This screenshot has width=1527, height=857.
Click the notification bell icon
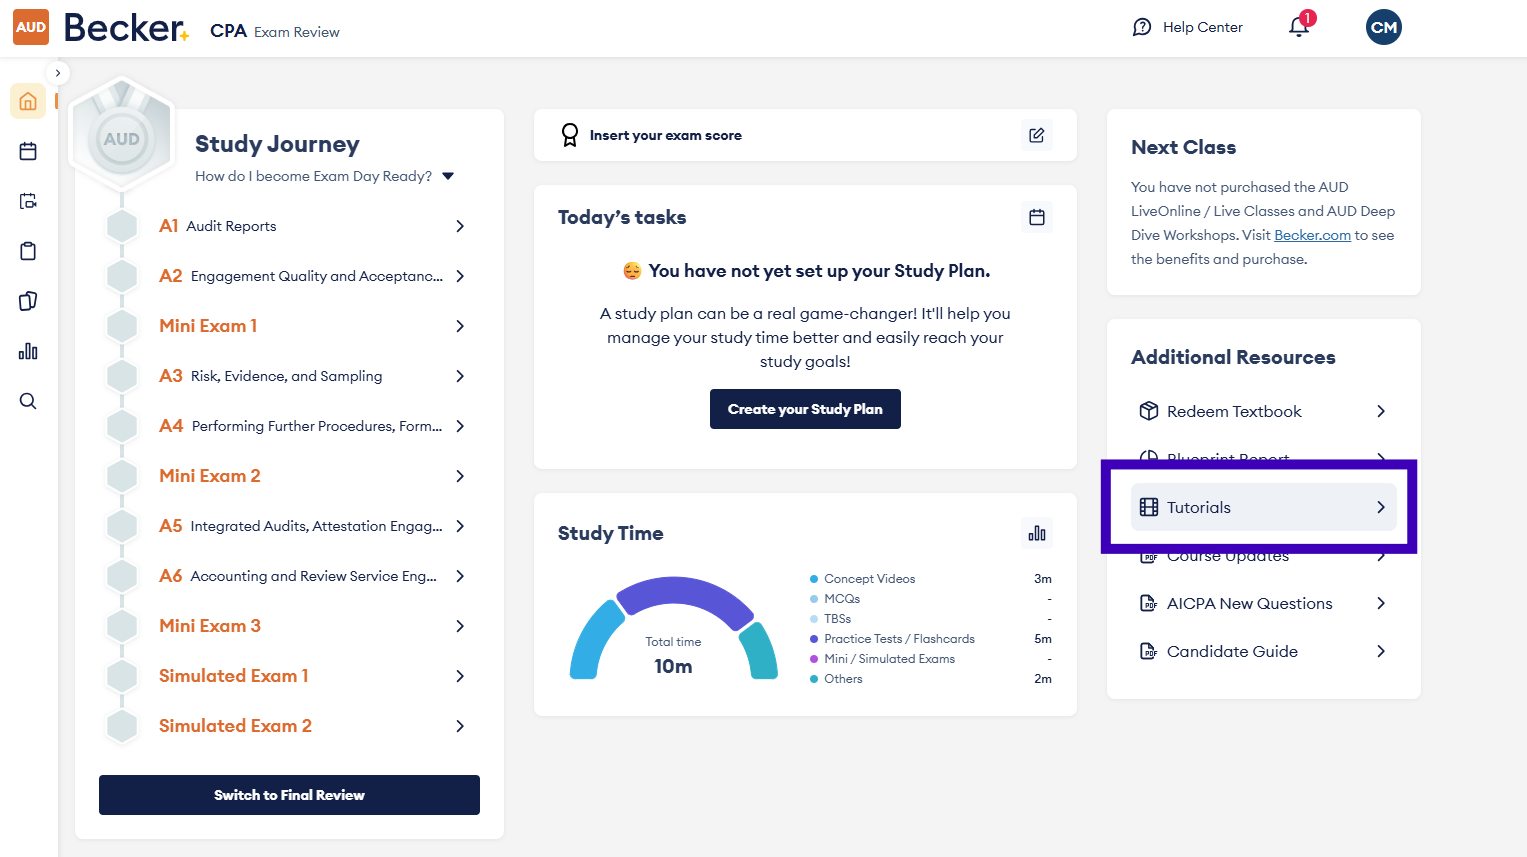coord(1299,27)
